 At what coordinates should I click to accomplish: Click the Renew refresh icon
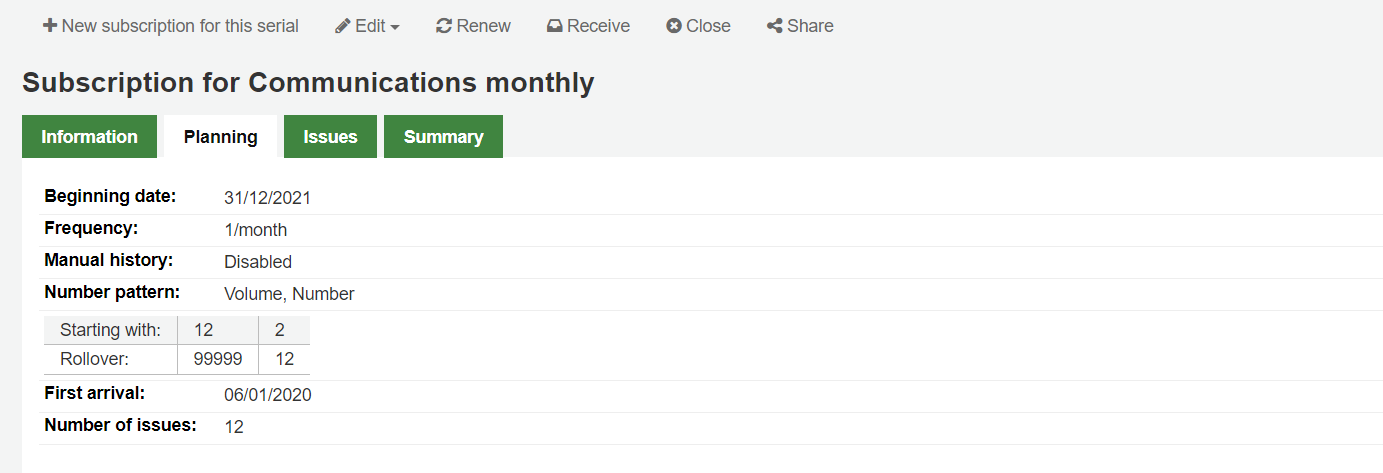[x=444, y=26]
